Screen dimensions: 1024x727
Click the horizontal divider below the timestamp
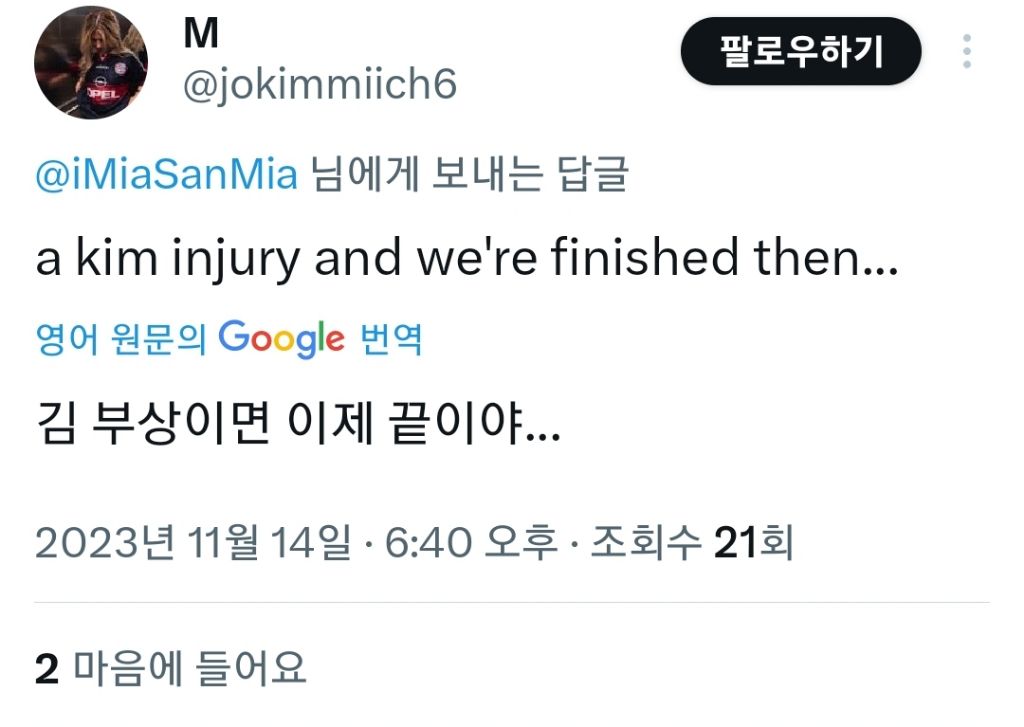512,603
